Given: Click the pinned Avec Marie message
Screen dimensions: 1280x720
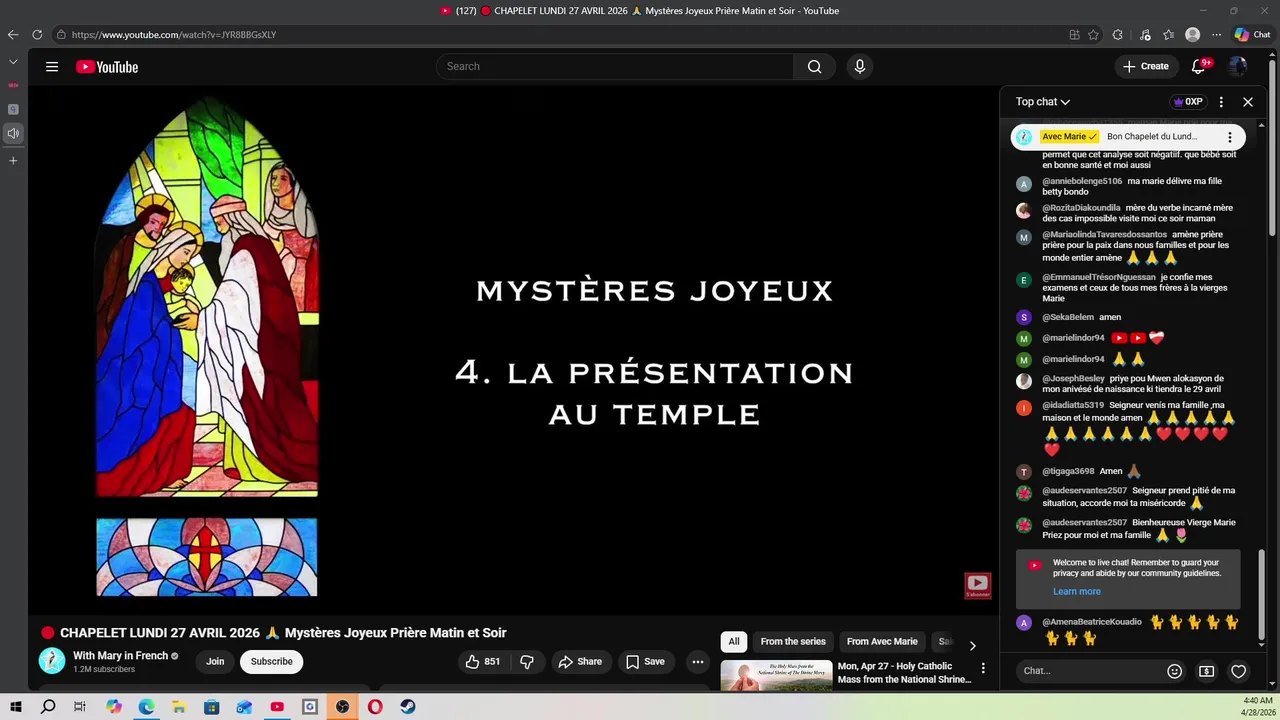Looking at the screenshot, I should [x=1128, y=137].
